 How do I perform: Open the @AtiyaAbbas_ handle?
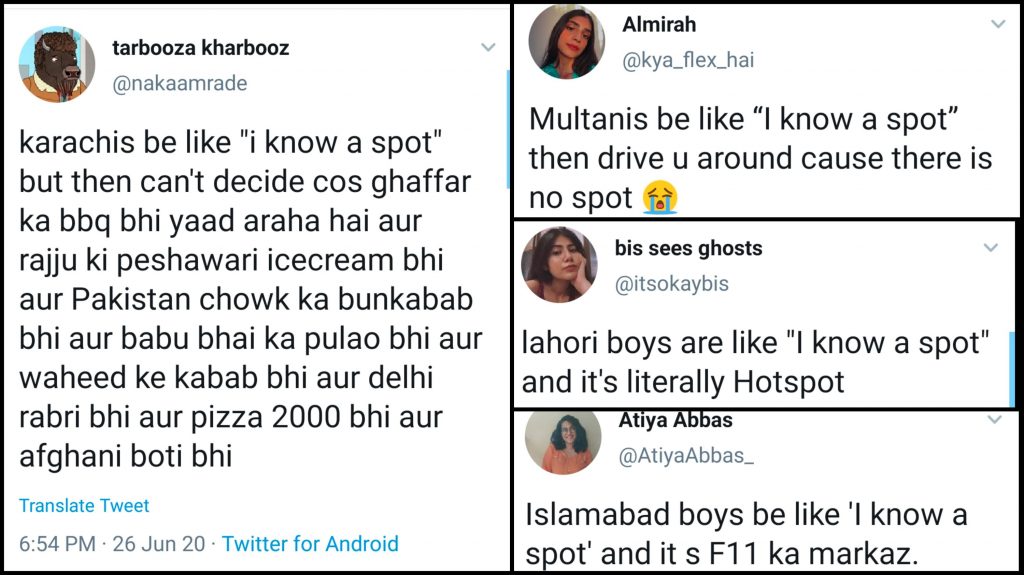tap(689, 456)
